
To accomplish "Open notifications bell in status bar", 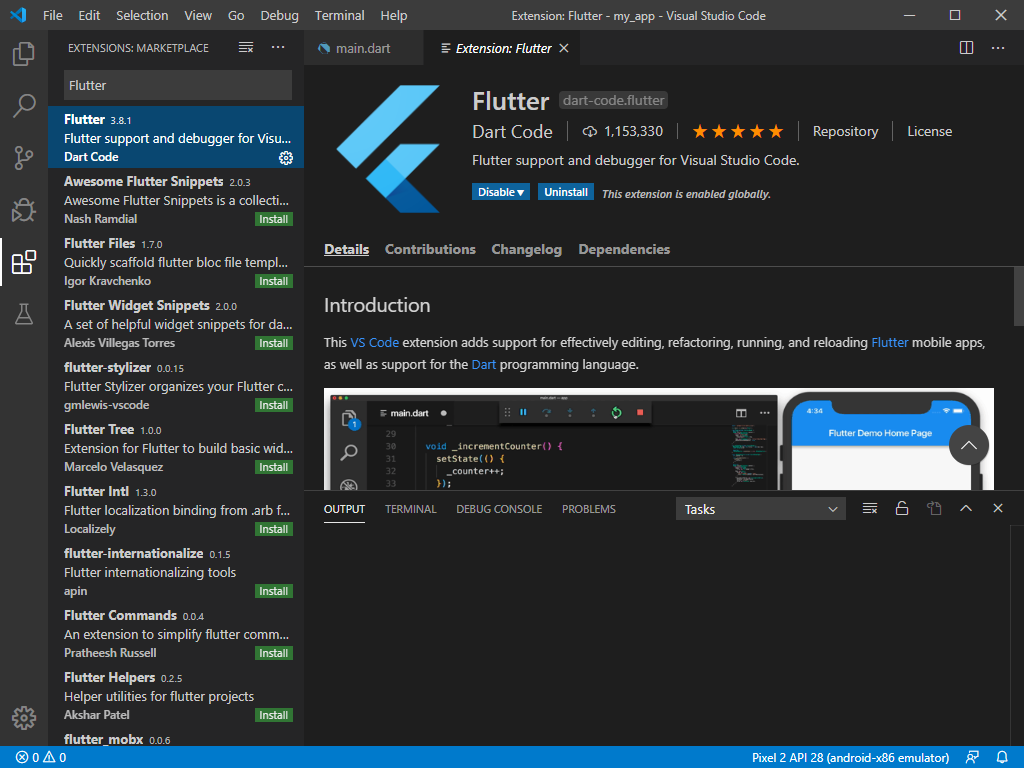I will (1003, 757).
